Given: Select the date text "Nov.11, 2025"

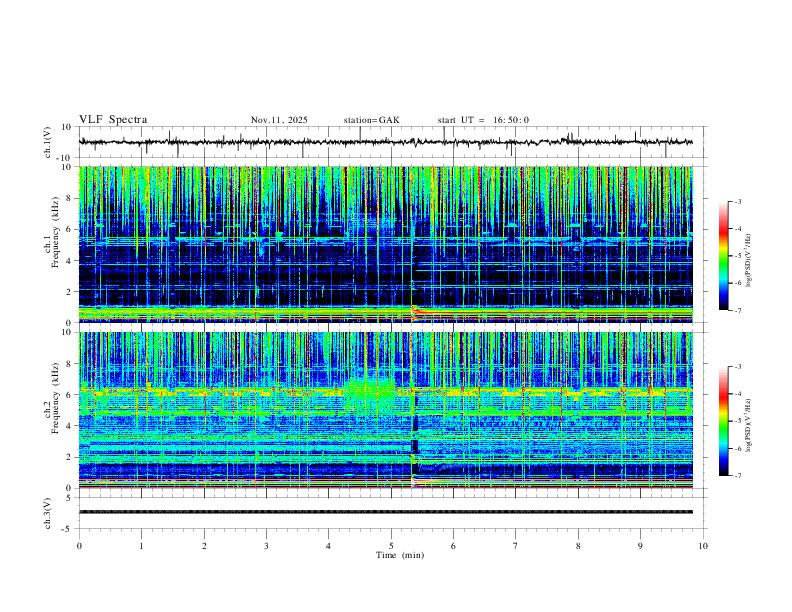Looking at the screenshot, I should point(279,120).
